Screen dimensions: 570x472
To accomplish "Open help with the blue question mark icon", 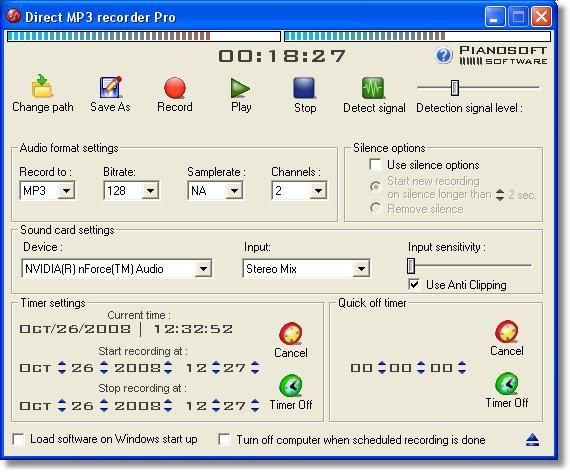I will pos(444,56).
